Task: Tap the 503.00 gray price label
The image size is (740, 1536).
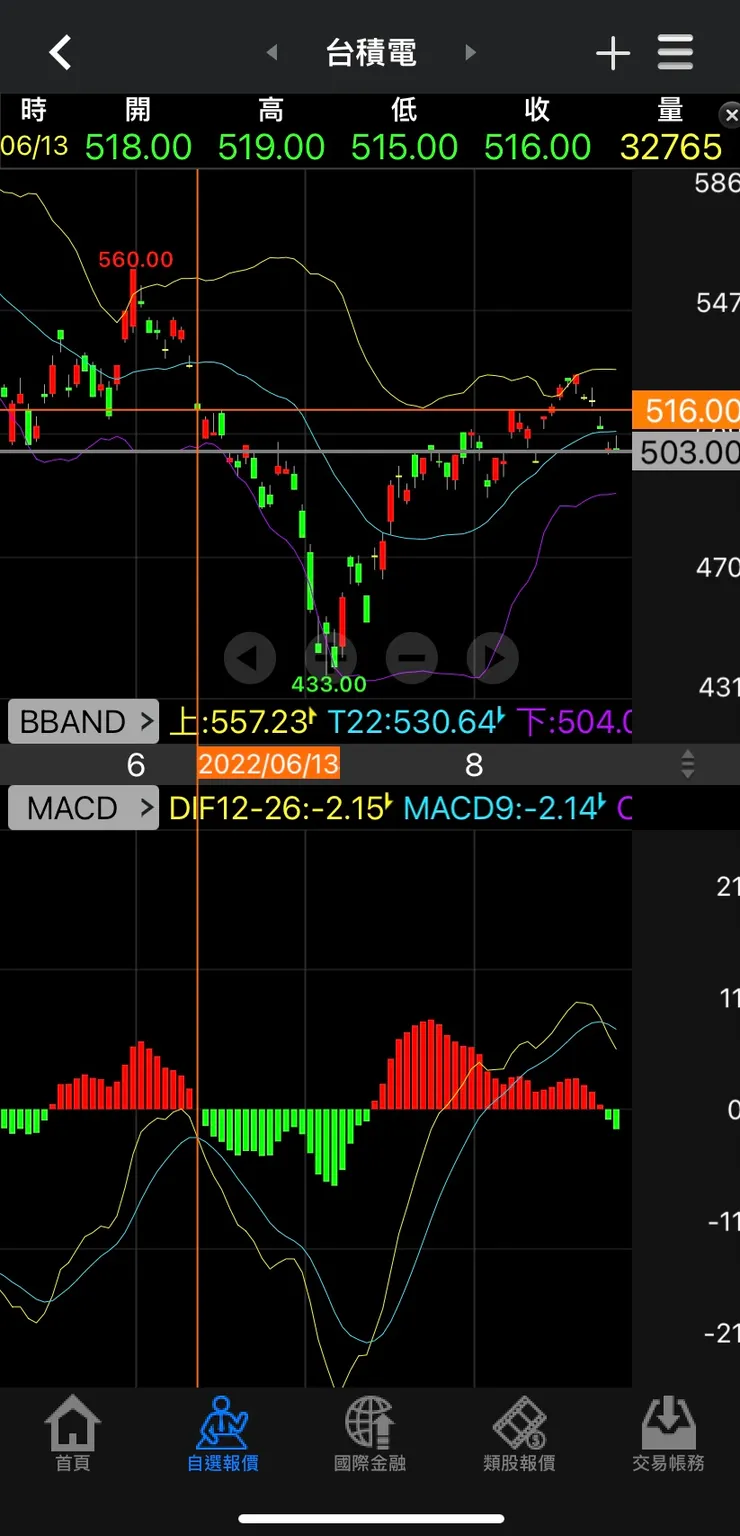Action: point(687,452)
